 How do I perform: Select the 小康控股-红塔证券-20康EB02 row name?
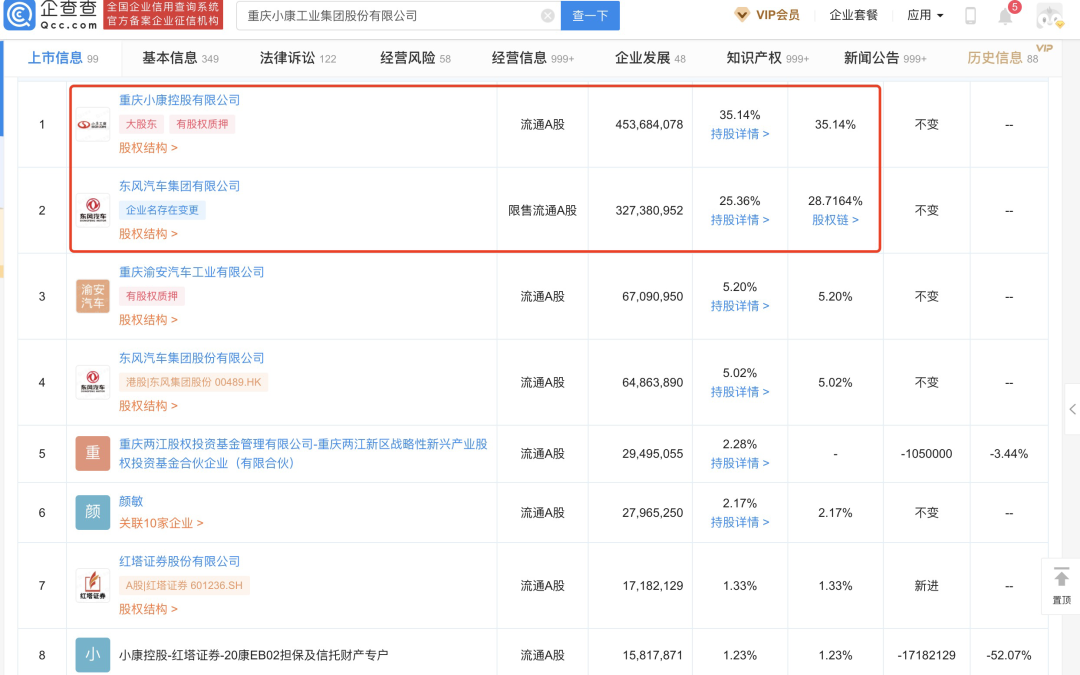tap(253, 655)
